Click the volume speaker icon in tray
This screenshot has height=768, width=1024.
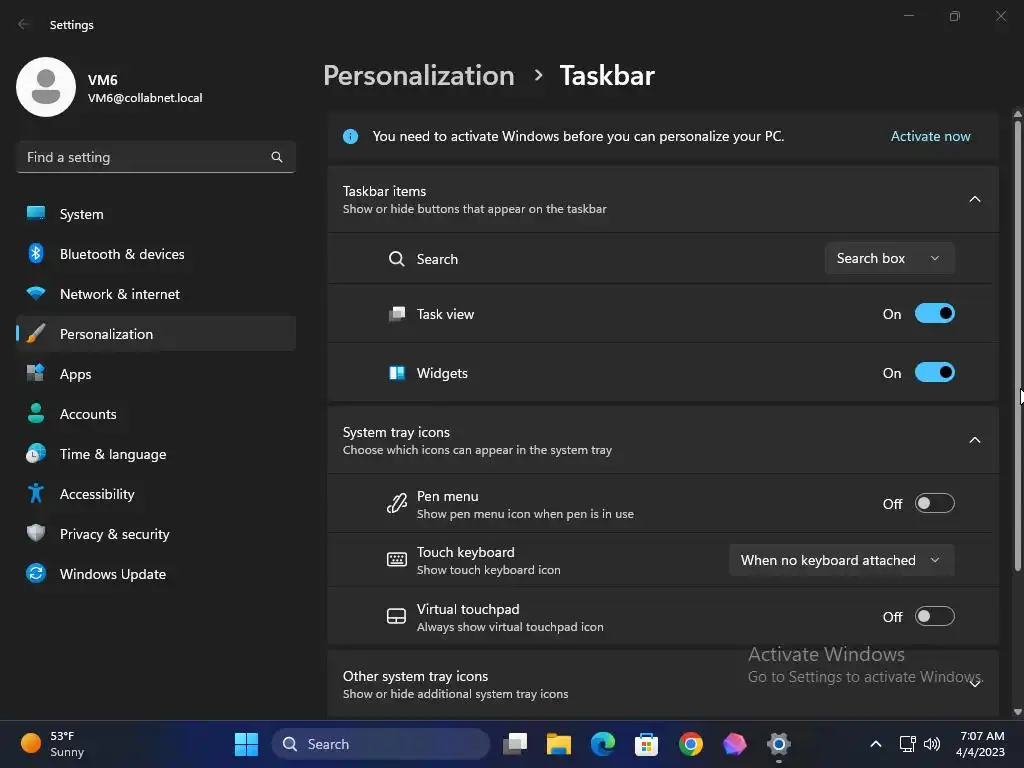pyautogui.click(x=932, y=744)
